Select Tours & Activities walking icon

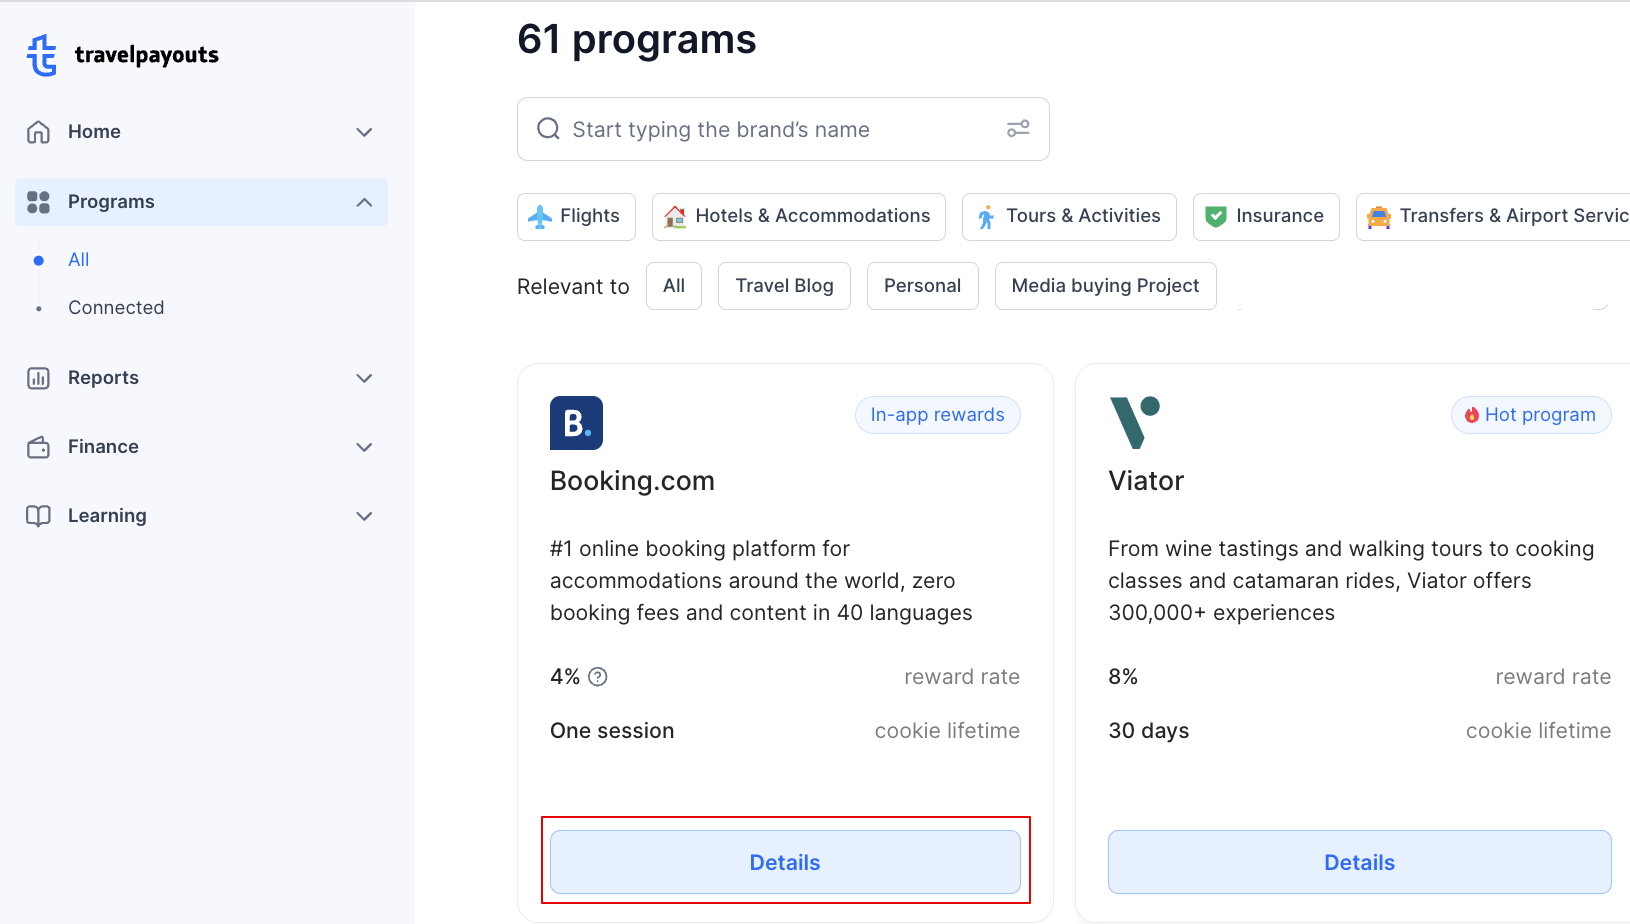click(984, 216)
